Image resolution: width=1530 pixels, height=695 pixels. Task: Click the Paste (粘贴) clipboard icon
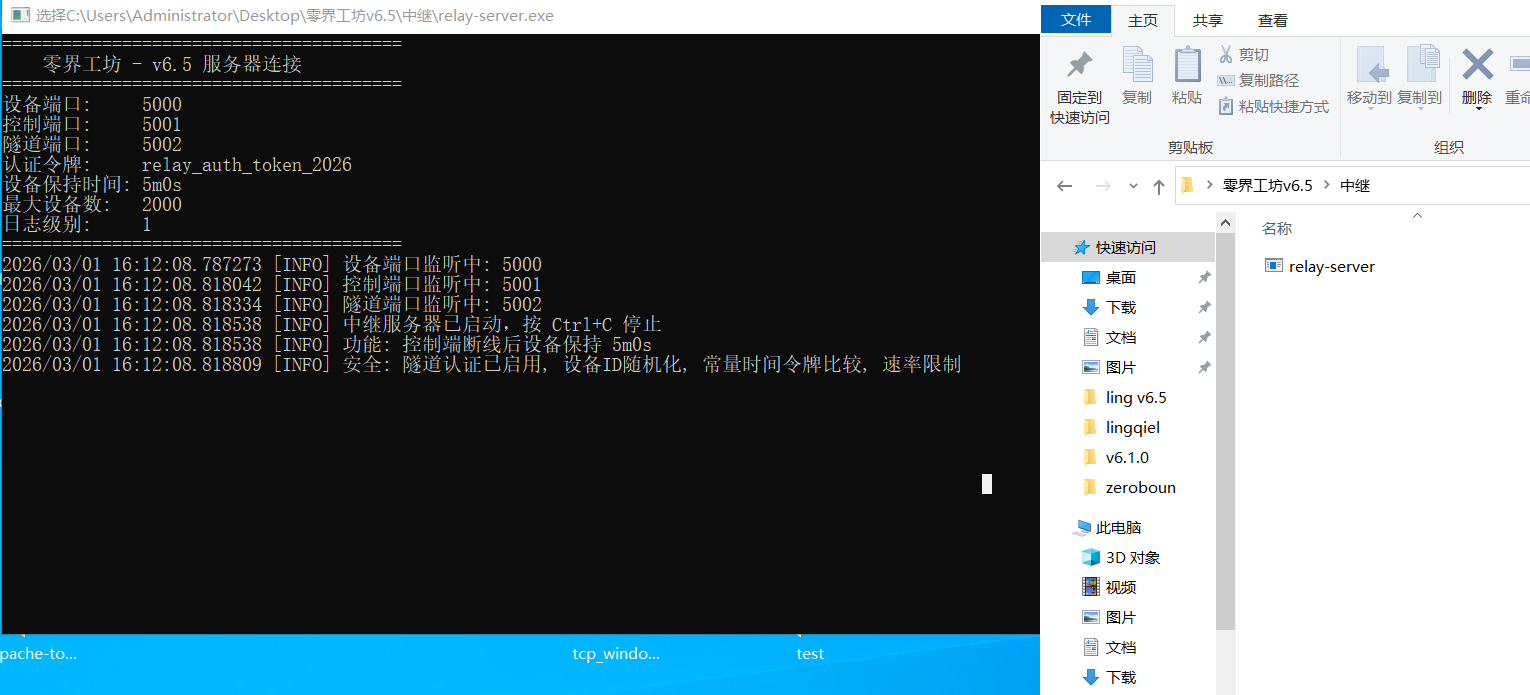(x=1187, y=65)
